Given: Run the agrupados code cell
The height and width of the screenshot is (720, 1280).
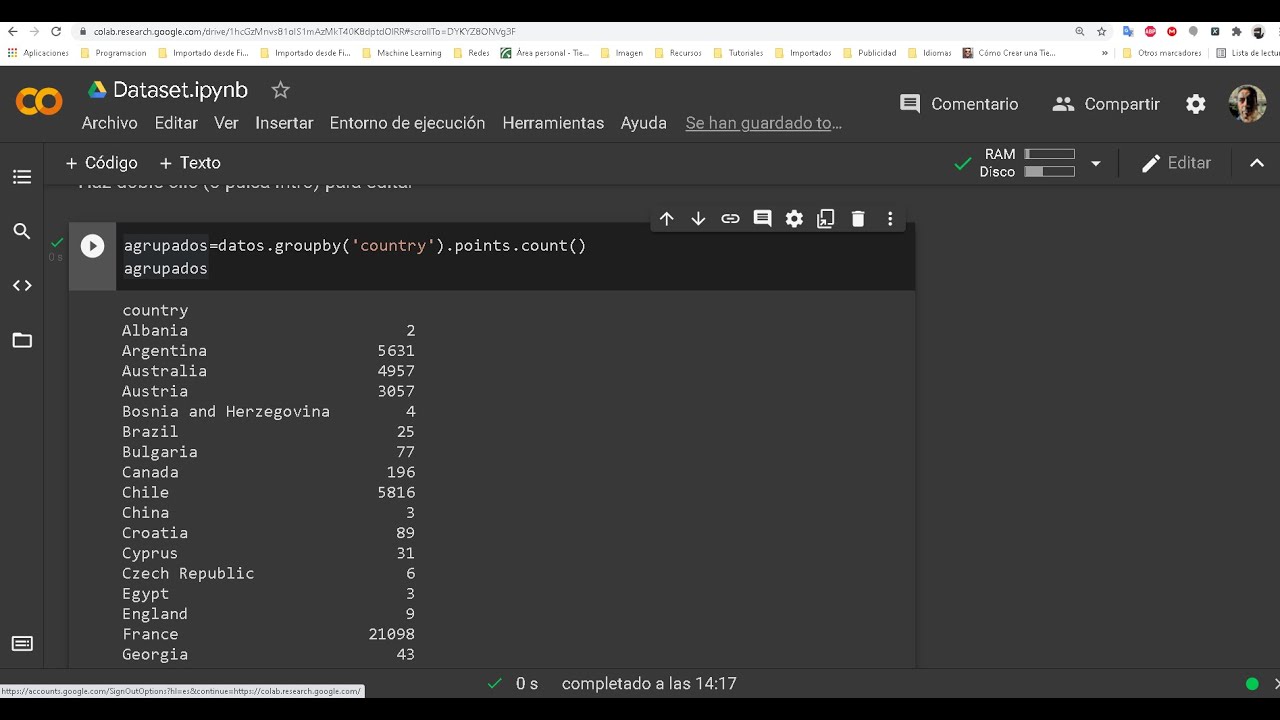Looking at the screenshot, I should [92, 246].
